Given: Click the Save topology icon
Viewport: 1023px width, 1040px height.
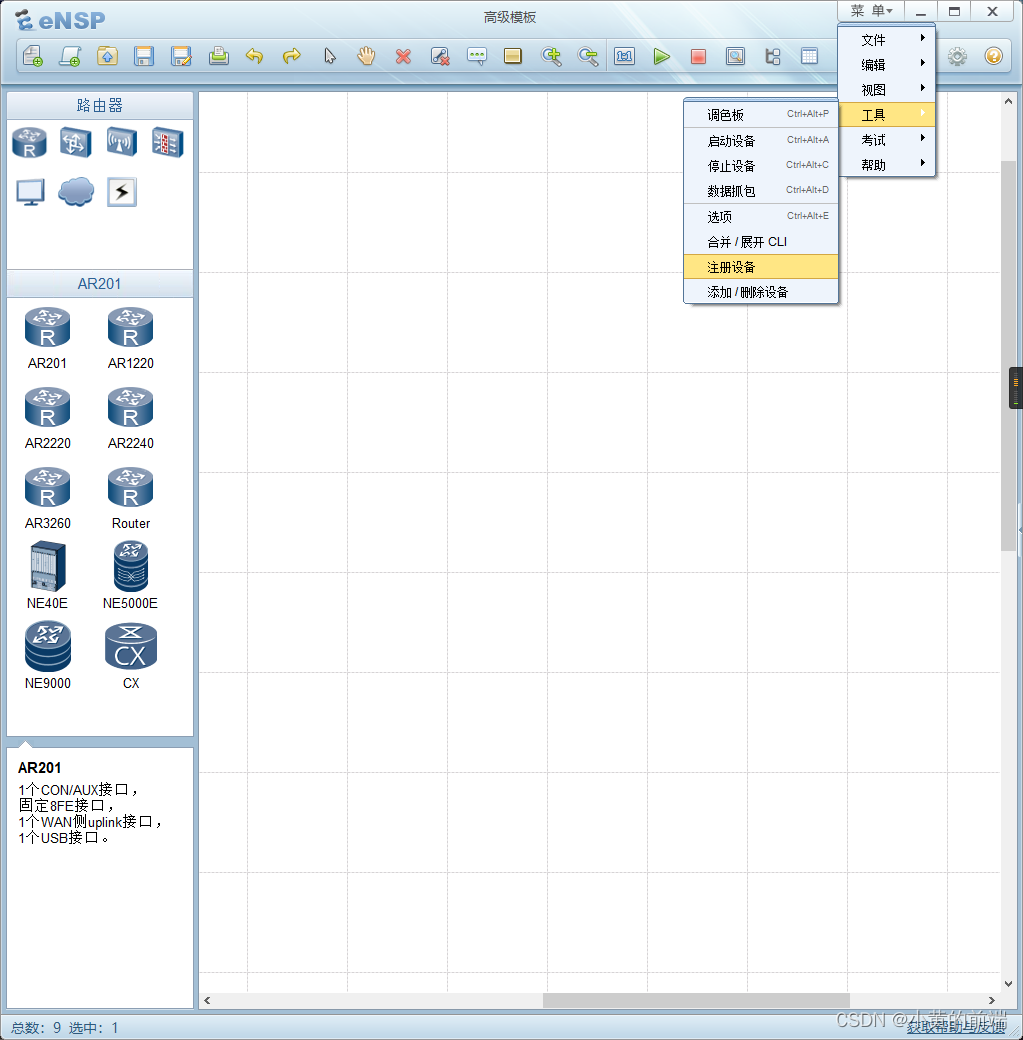Looking at the screenshot, I should pyautogui.click(x=144, y=56).
